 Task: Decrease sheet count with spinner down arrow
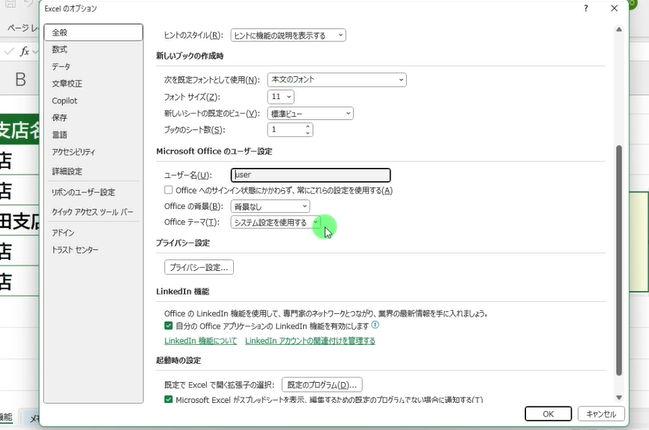click(x=308, y=133)
